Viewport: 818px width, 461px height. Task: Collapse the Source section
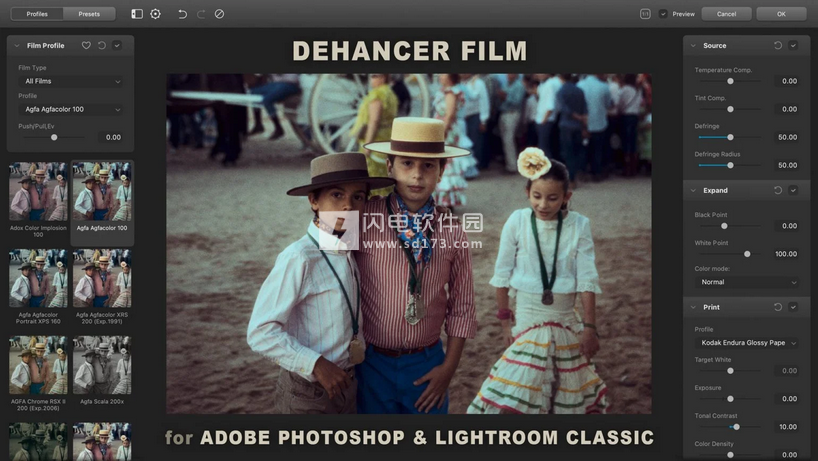tap(693, 45)
